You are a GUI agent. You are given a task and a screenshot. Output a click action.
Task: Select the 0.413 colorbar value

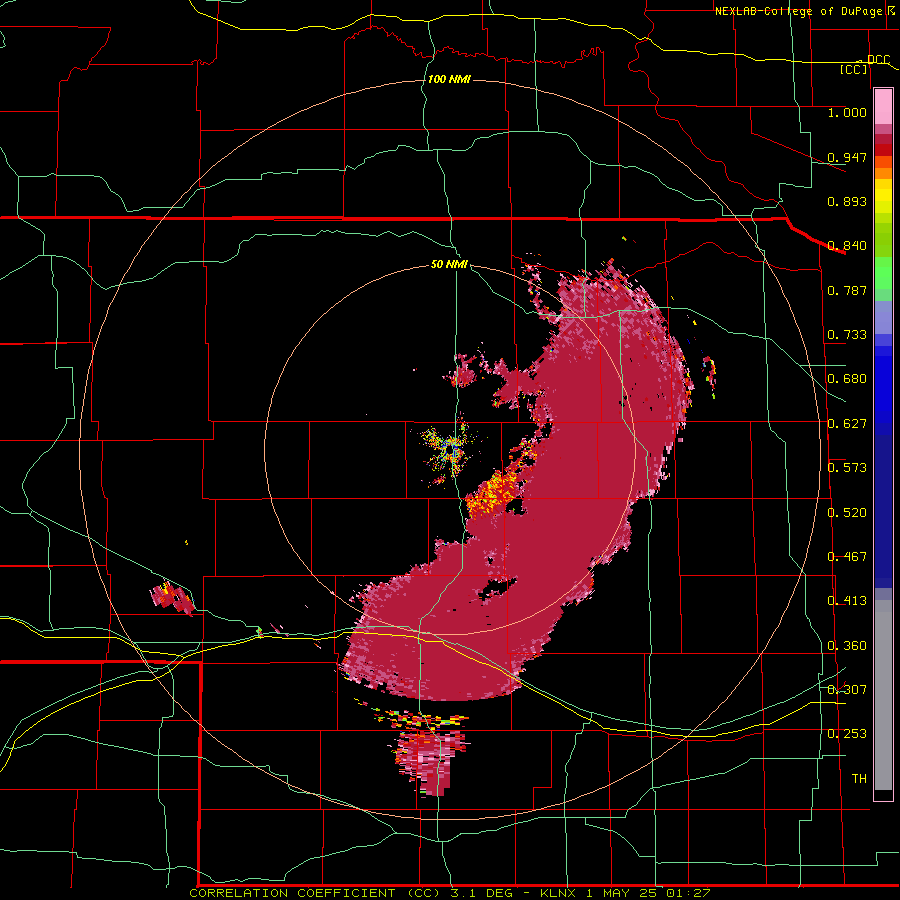click(x=847, y=601)
